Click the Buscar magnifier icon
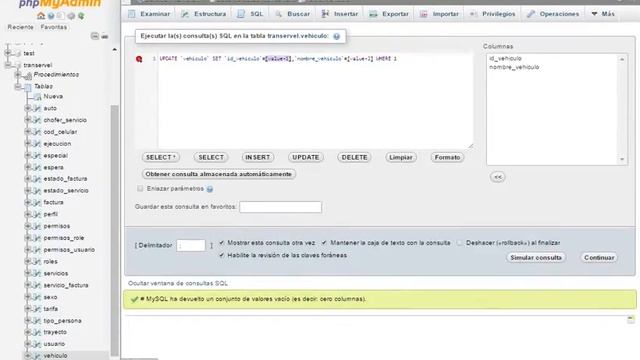640x360 pixels. tap(278, 14)
